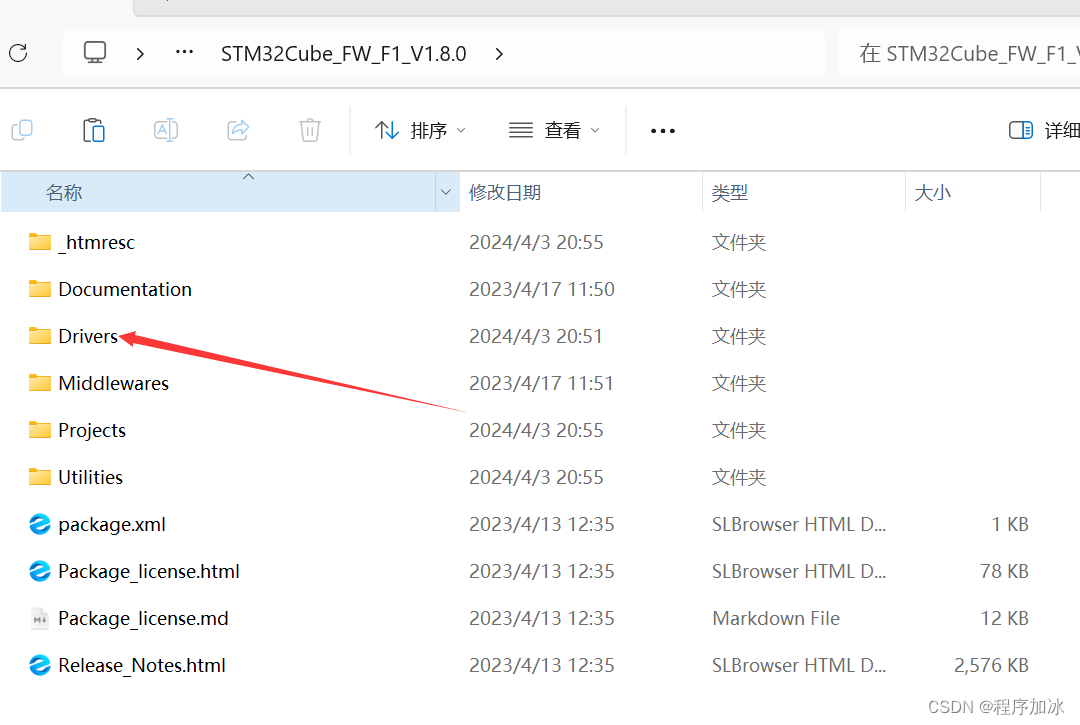Select the Projects folder icon
Viewport: 1080px width, 725px height.
click(x=40, y=430)
